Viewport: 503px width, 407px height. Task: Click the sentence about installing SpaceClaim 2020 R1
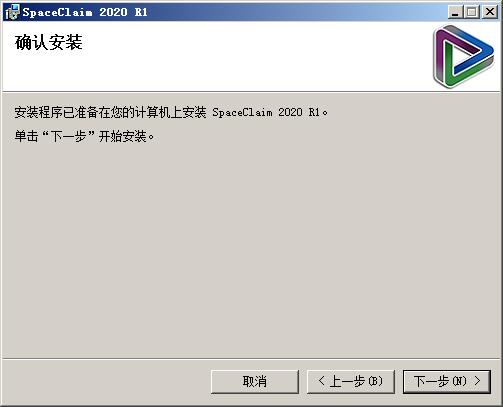coord(171,112)
